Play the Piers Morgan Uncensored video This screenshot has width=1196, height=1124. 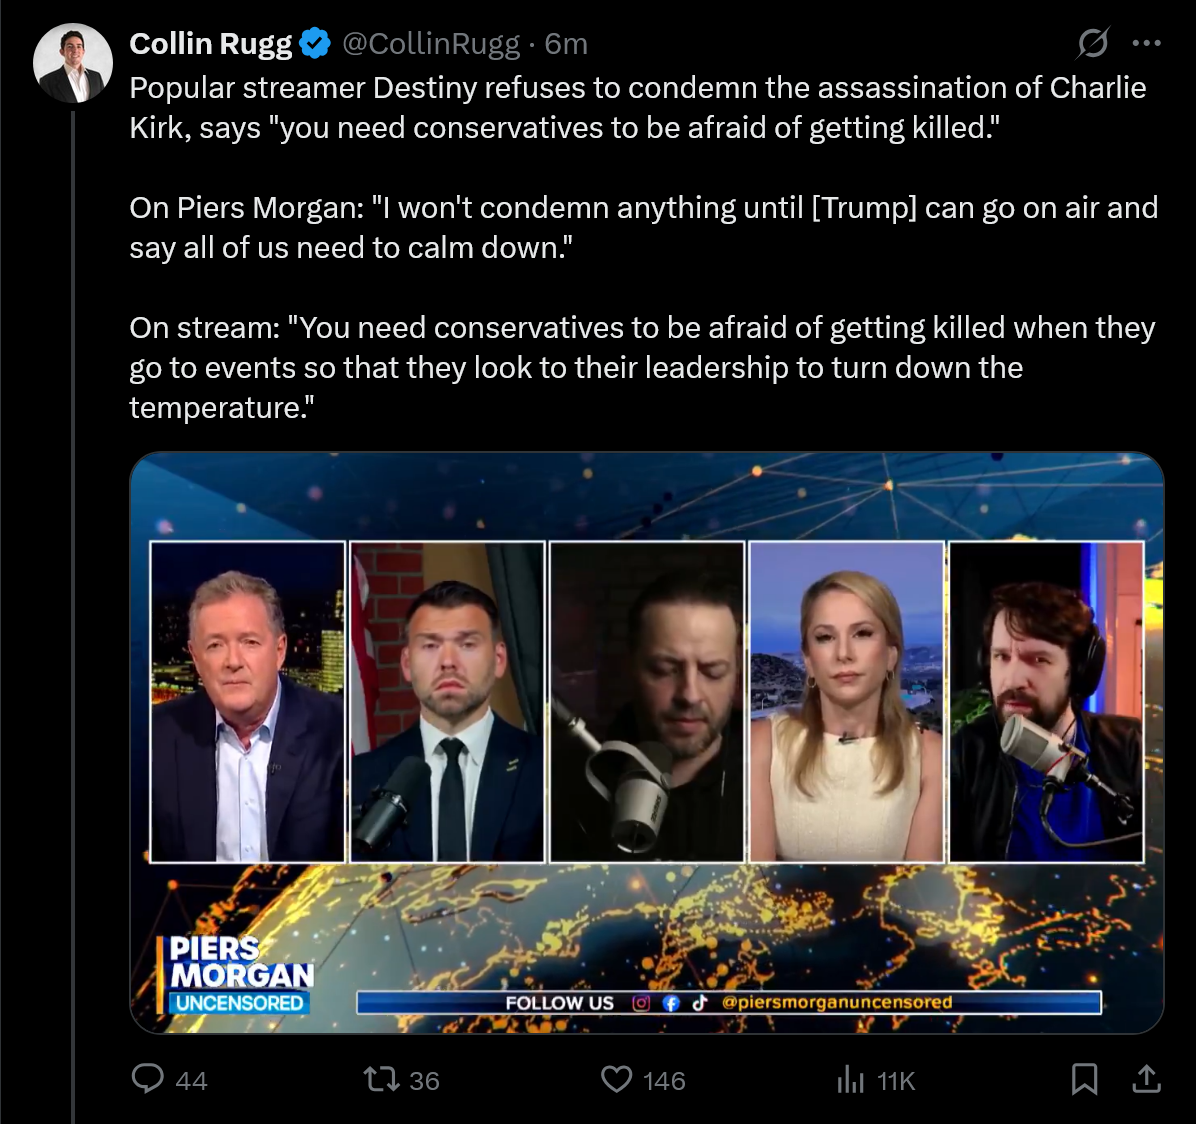click(647, 743)
